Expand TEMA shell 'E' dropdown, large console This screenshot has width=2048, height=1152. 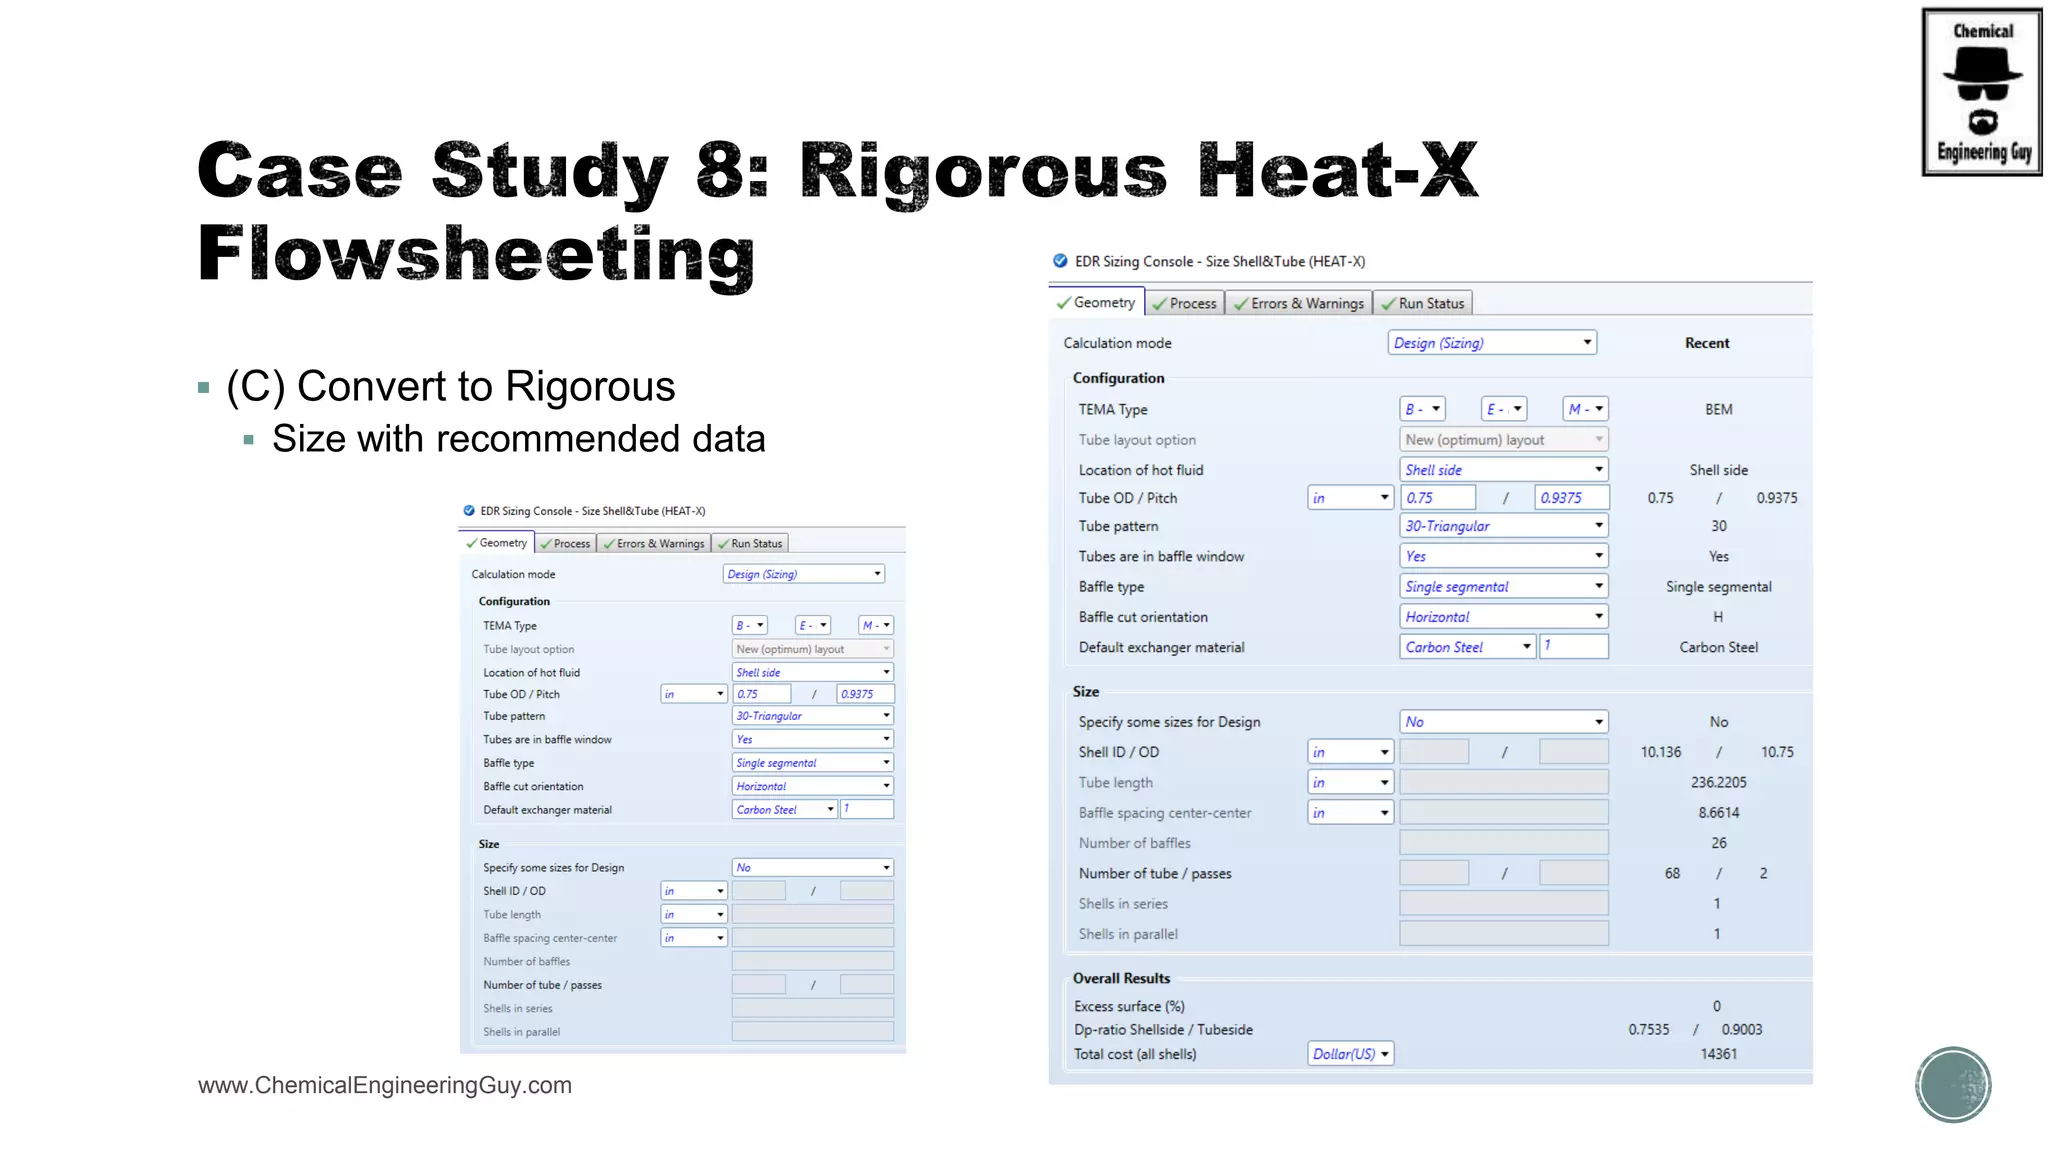click(1503, 409)
